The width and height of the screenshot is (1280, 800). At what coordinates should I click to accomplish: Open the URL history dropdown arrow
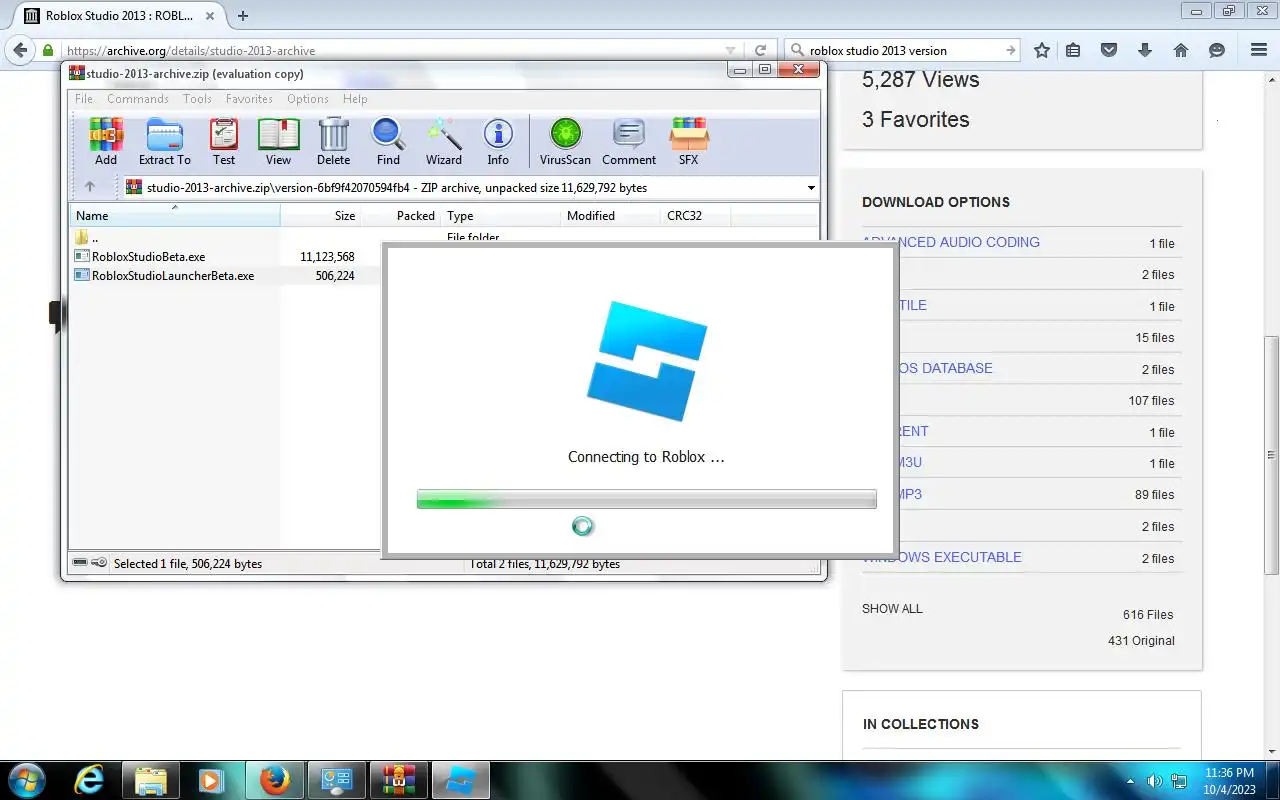pos(732,50)
